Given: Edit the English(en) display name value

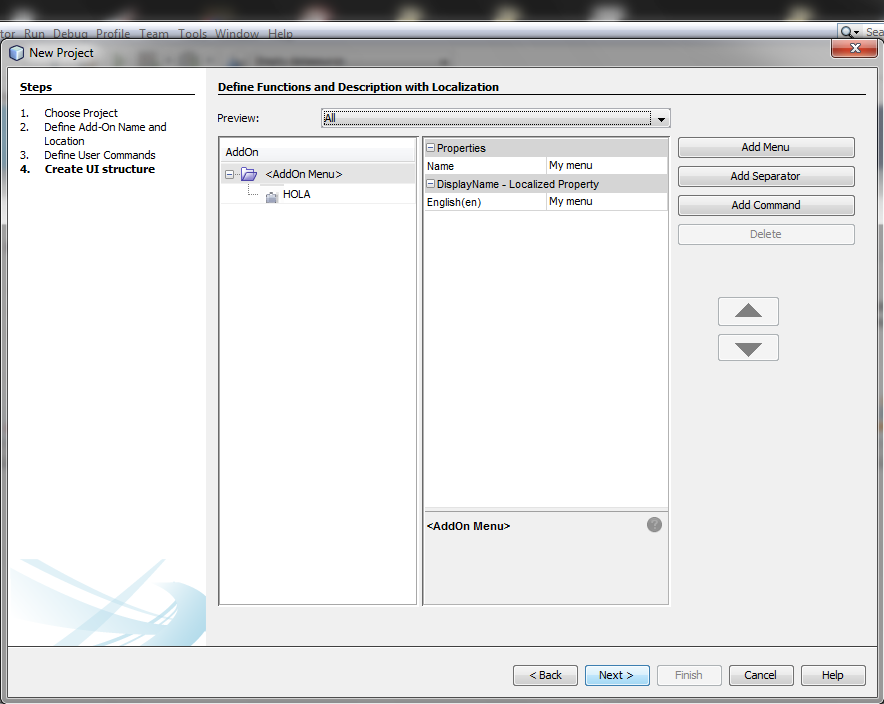Looking at the screenshot, I should click(x=606, y=202).
